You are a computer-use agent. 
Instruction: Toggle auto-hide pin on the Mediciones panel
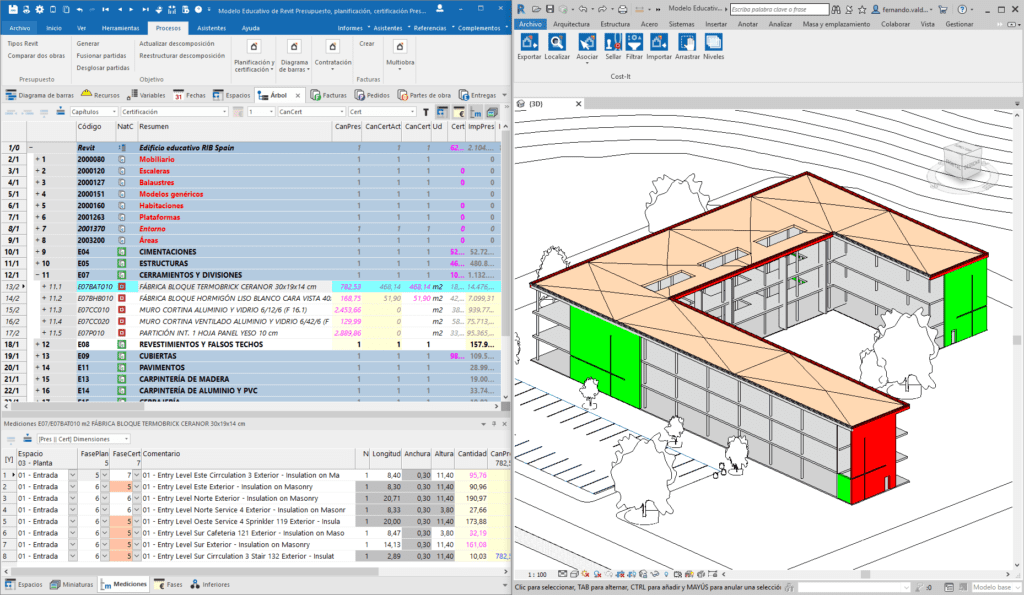(496, 424)
